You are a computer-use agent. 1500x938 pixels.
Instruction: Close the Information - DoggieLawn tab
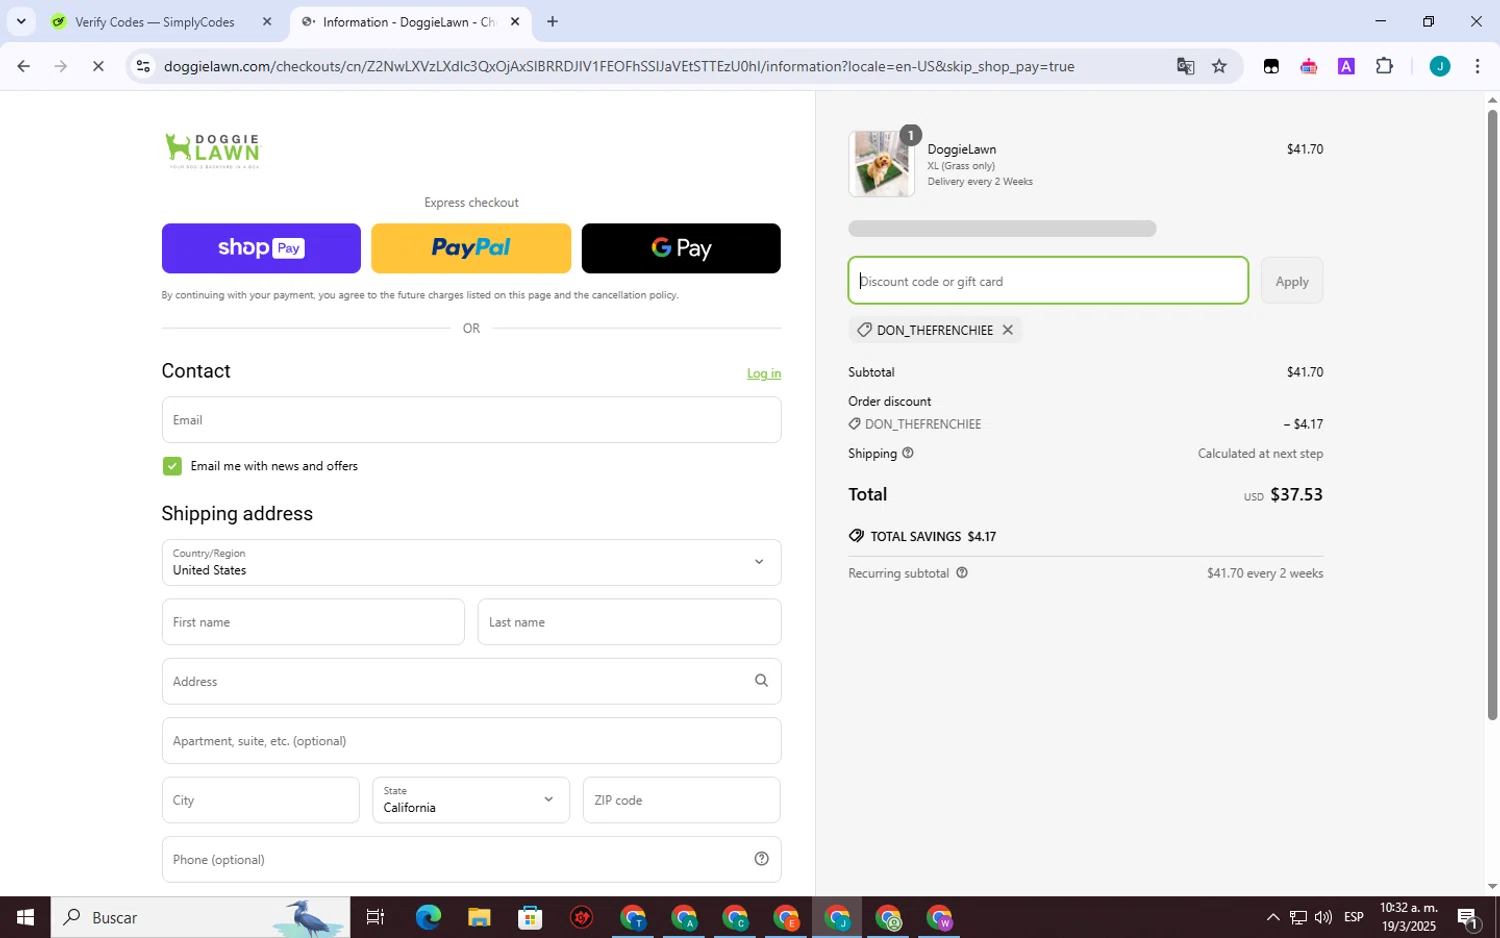pos(515,22)
